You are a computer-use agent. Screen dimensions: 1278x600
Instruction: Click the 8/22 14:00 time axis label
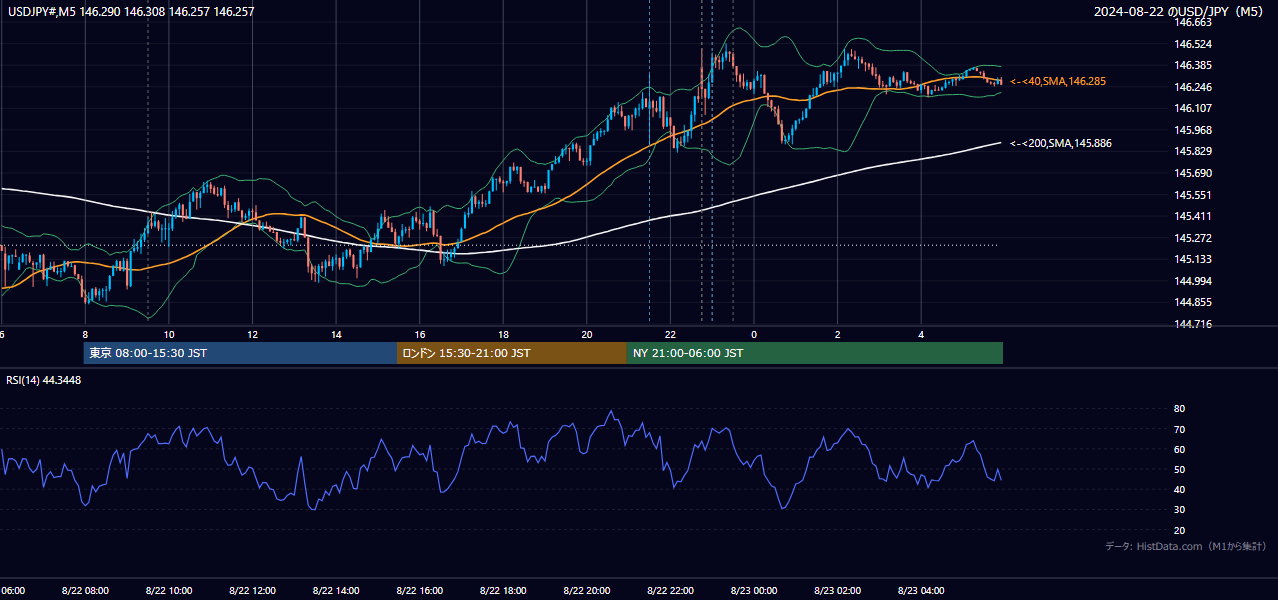tap(336, 591)
